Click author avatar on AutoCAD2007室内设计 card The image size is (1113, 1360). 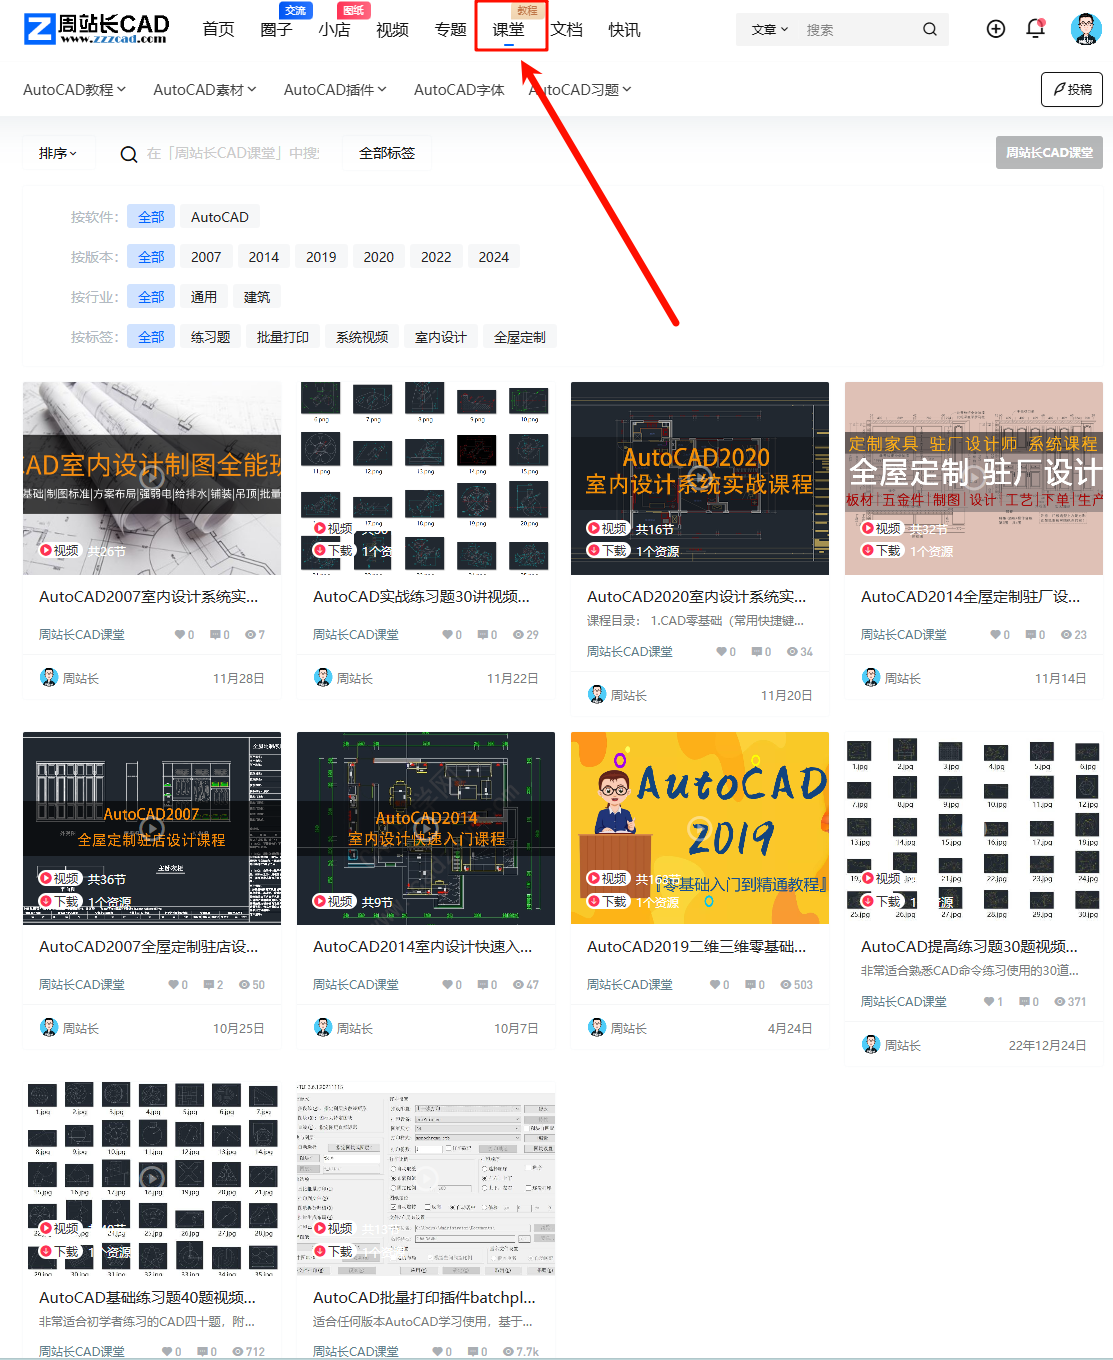[49, 677]
